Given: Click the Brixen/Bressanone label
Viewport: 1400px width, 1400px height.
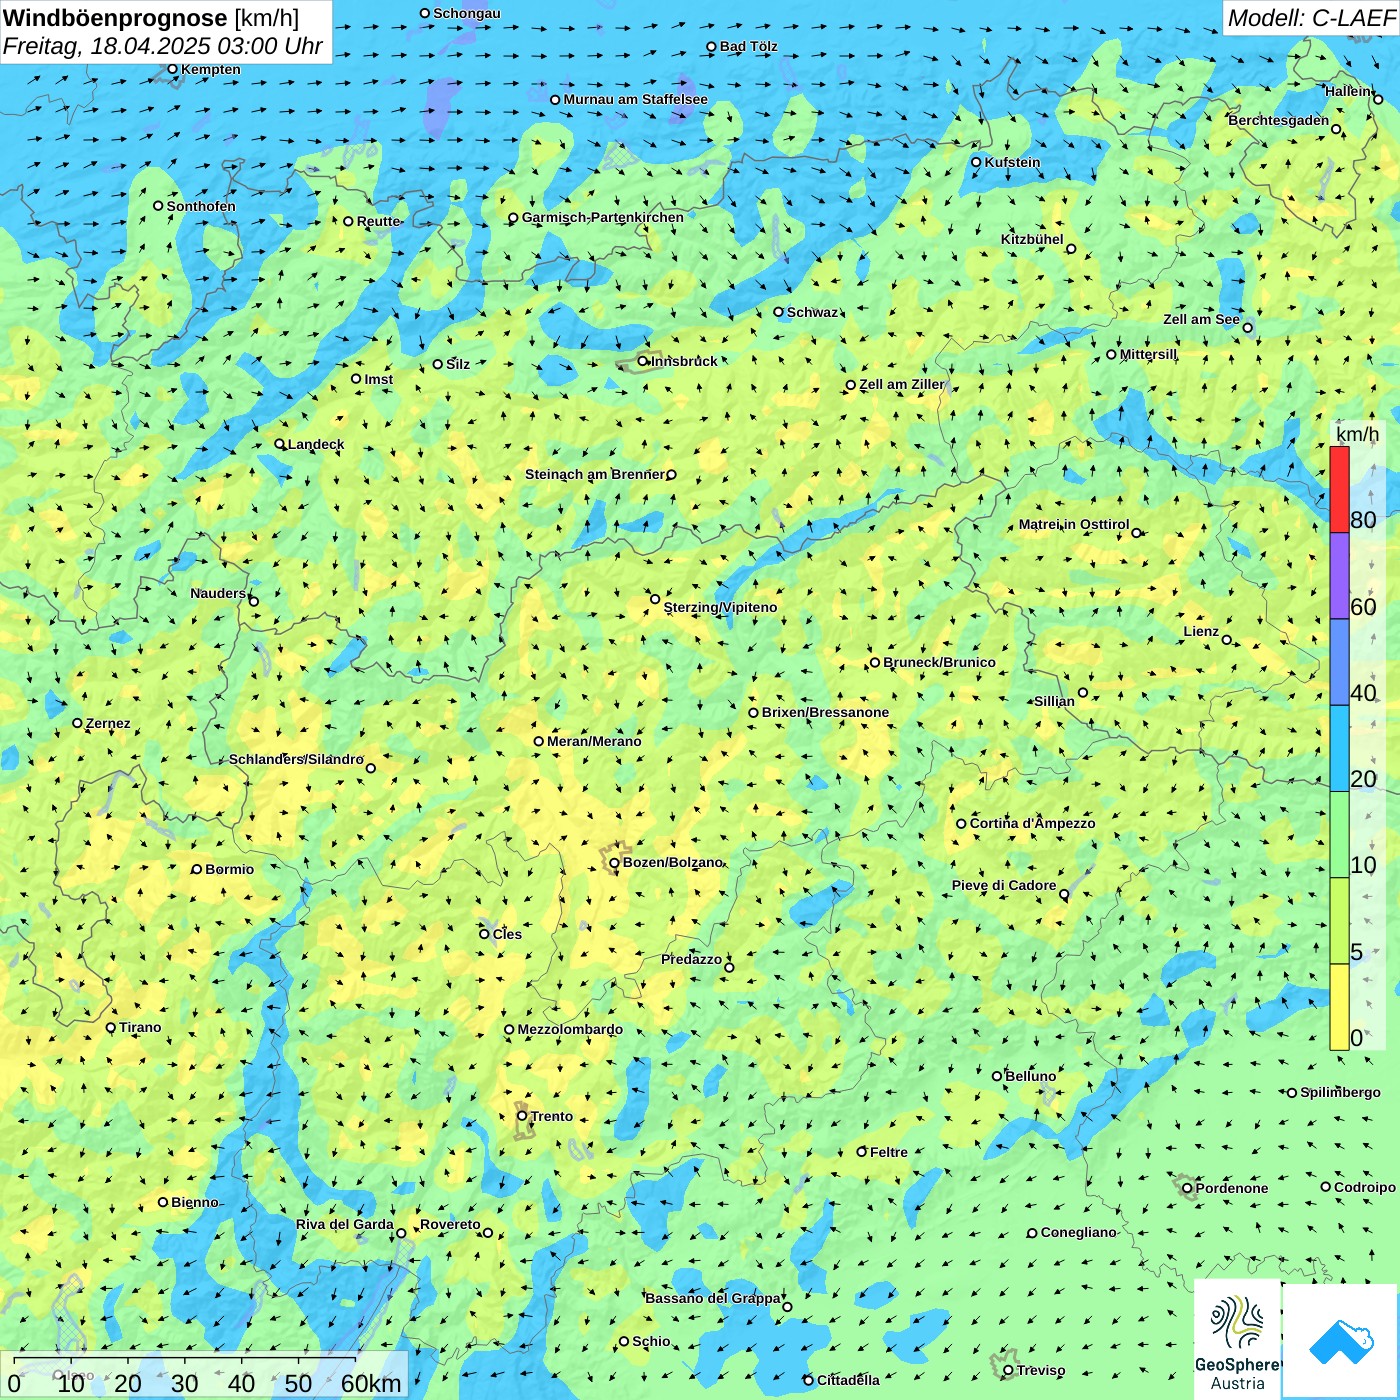Looking at the screenshot, I should click(x=825, y=712).
